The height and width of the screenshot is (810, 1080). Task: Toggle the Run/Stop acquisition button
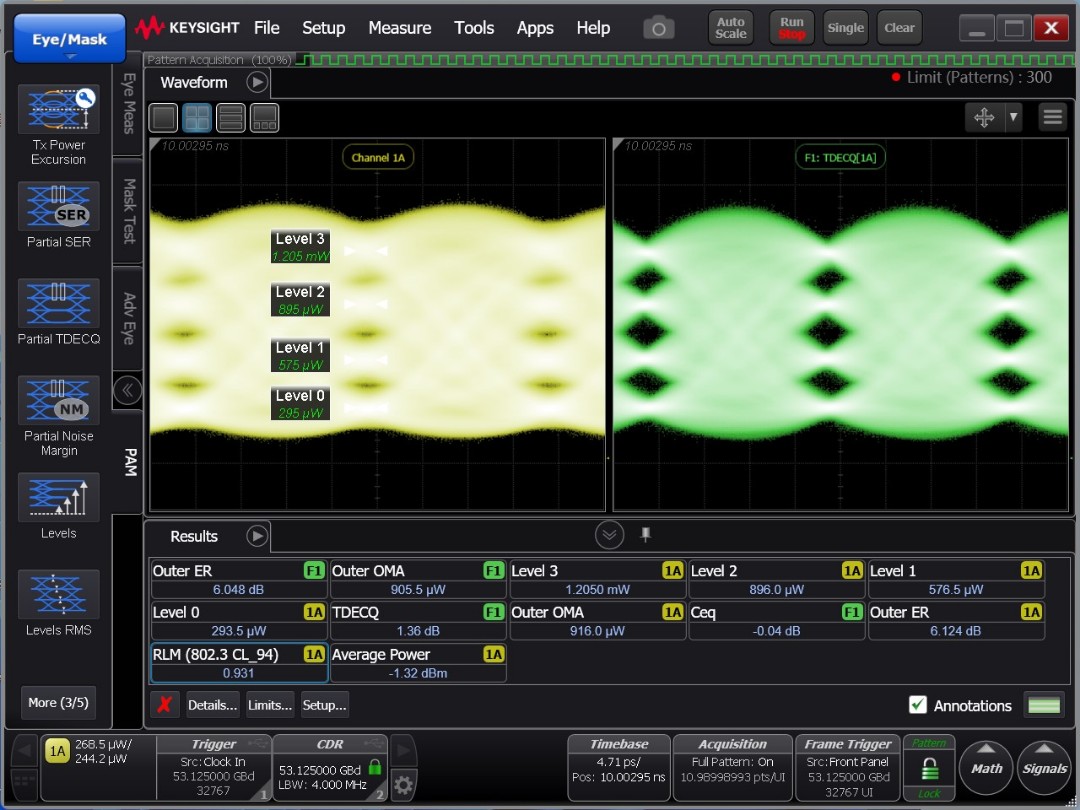[791, 28]
